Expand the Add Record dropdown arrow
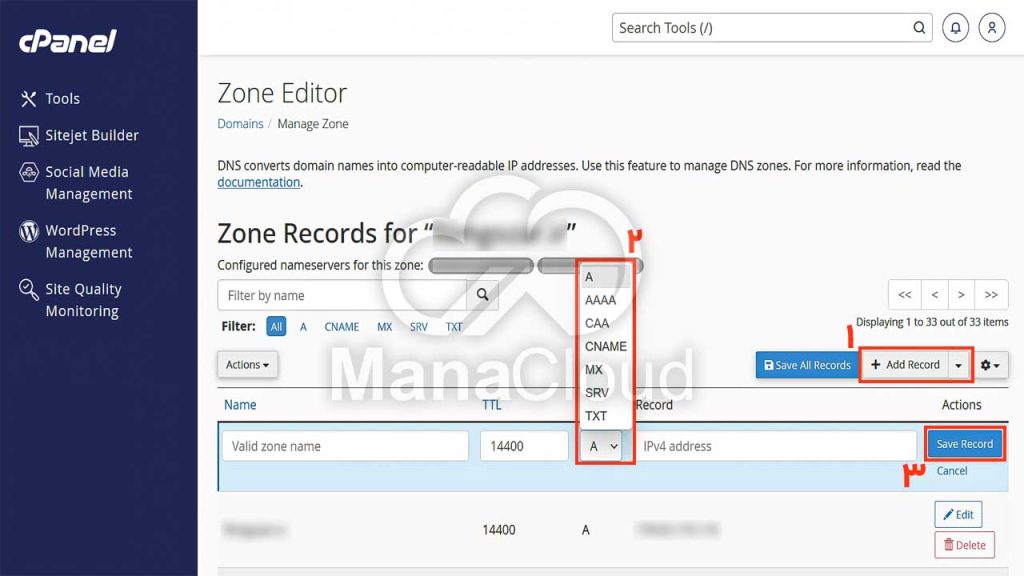 tap(959, 365)
